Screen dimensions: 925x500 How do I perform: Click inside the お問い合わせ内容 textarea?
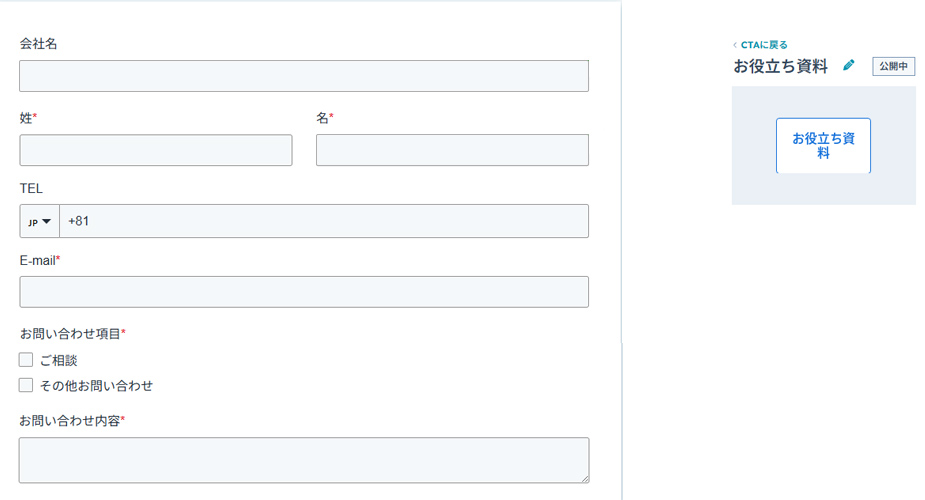(304, 460)
